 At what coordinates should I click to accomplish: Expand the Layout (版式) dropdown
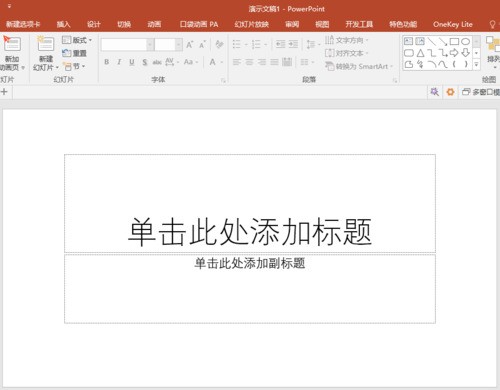tap(77, 40)
